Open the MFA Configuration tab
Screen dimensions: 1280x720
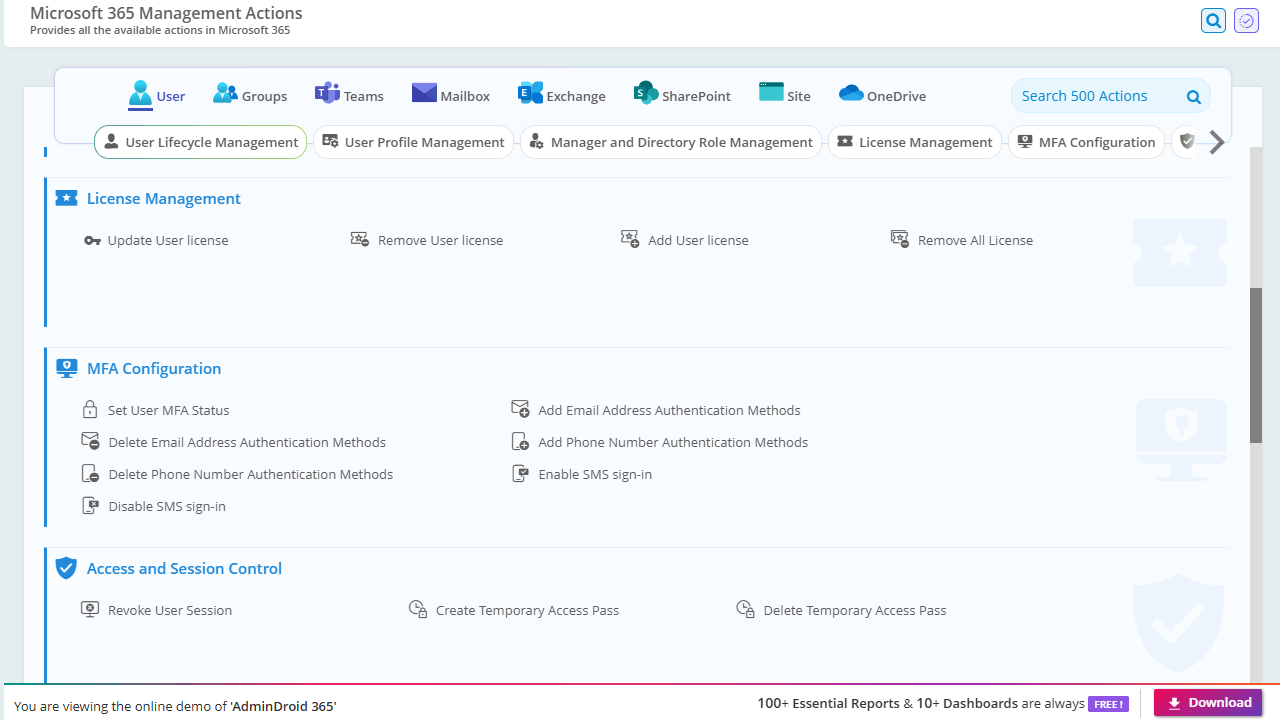click(x=1087, y=142)
